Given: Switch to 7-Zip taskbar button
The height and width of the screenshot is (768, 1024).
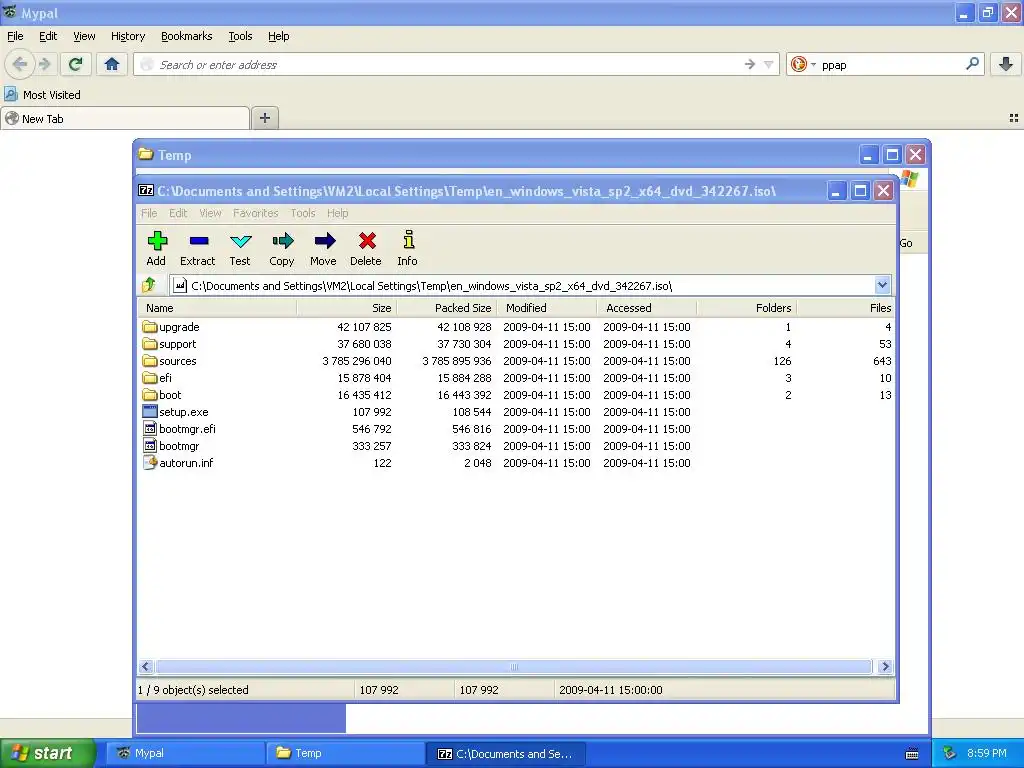Looking at the screenshot, I should point(505,753).
